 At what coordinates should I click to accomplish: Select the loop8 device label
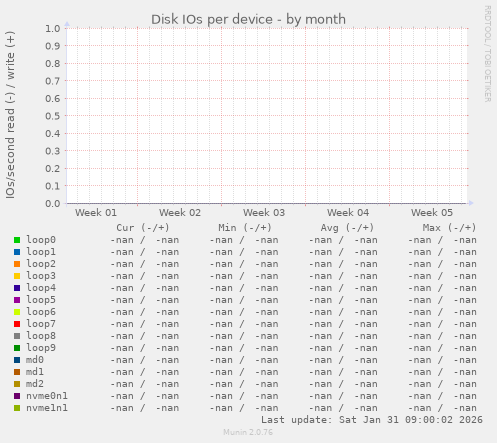point(41,336)
